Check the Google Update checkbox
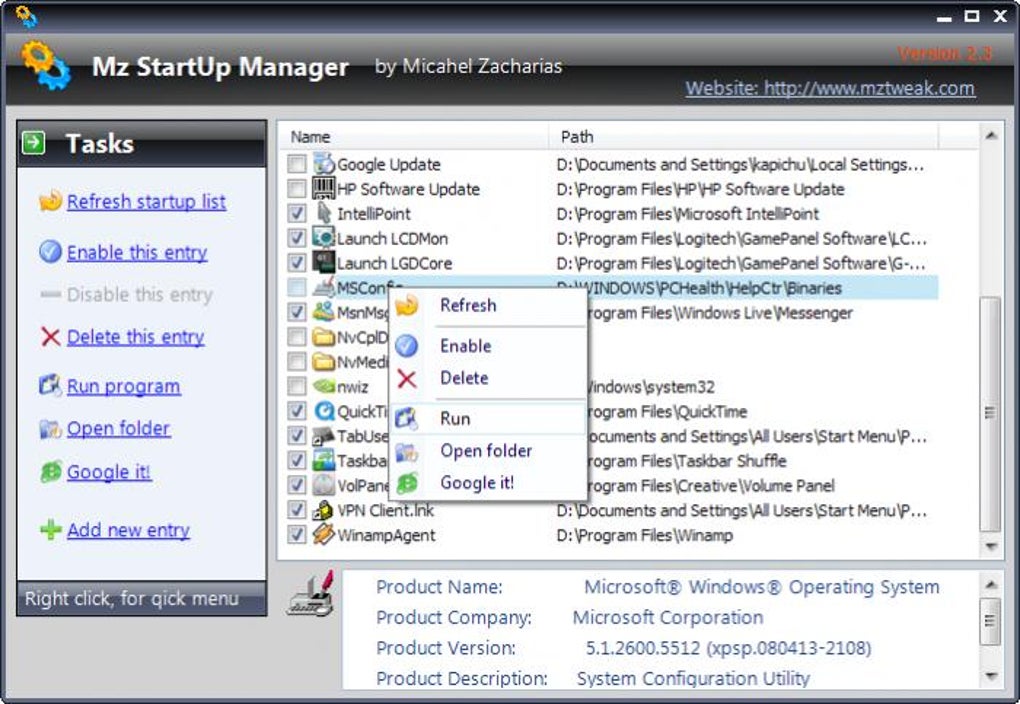1020x704 pixels. pos(296,164)
